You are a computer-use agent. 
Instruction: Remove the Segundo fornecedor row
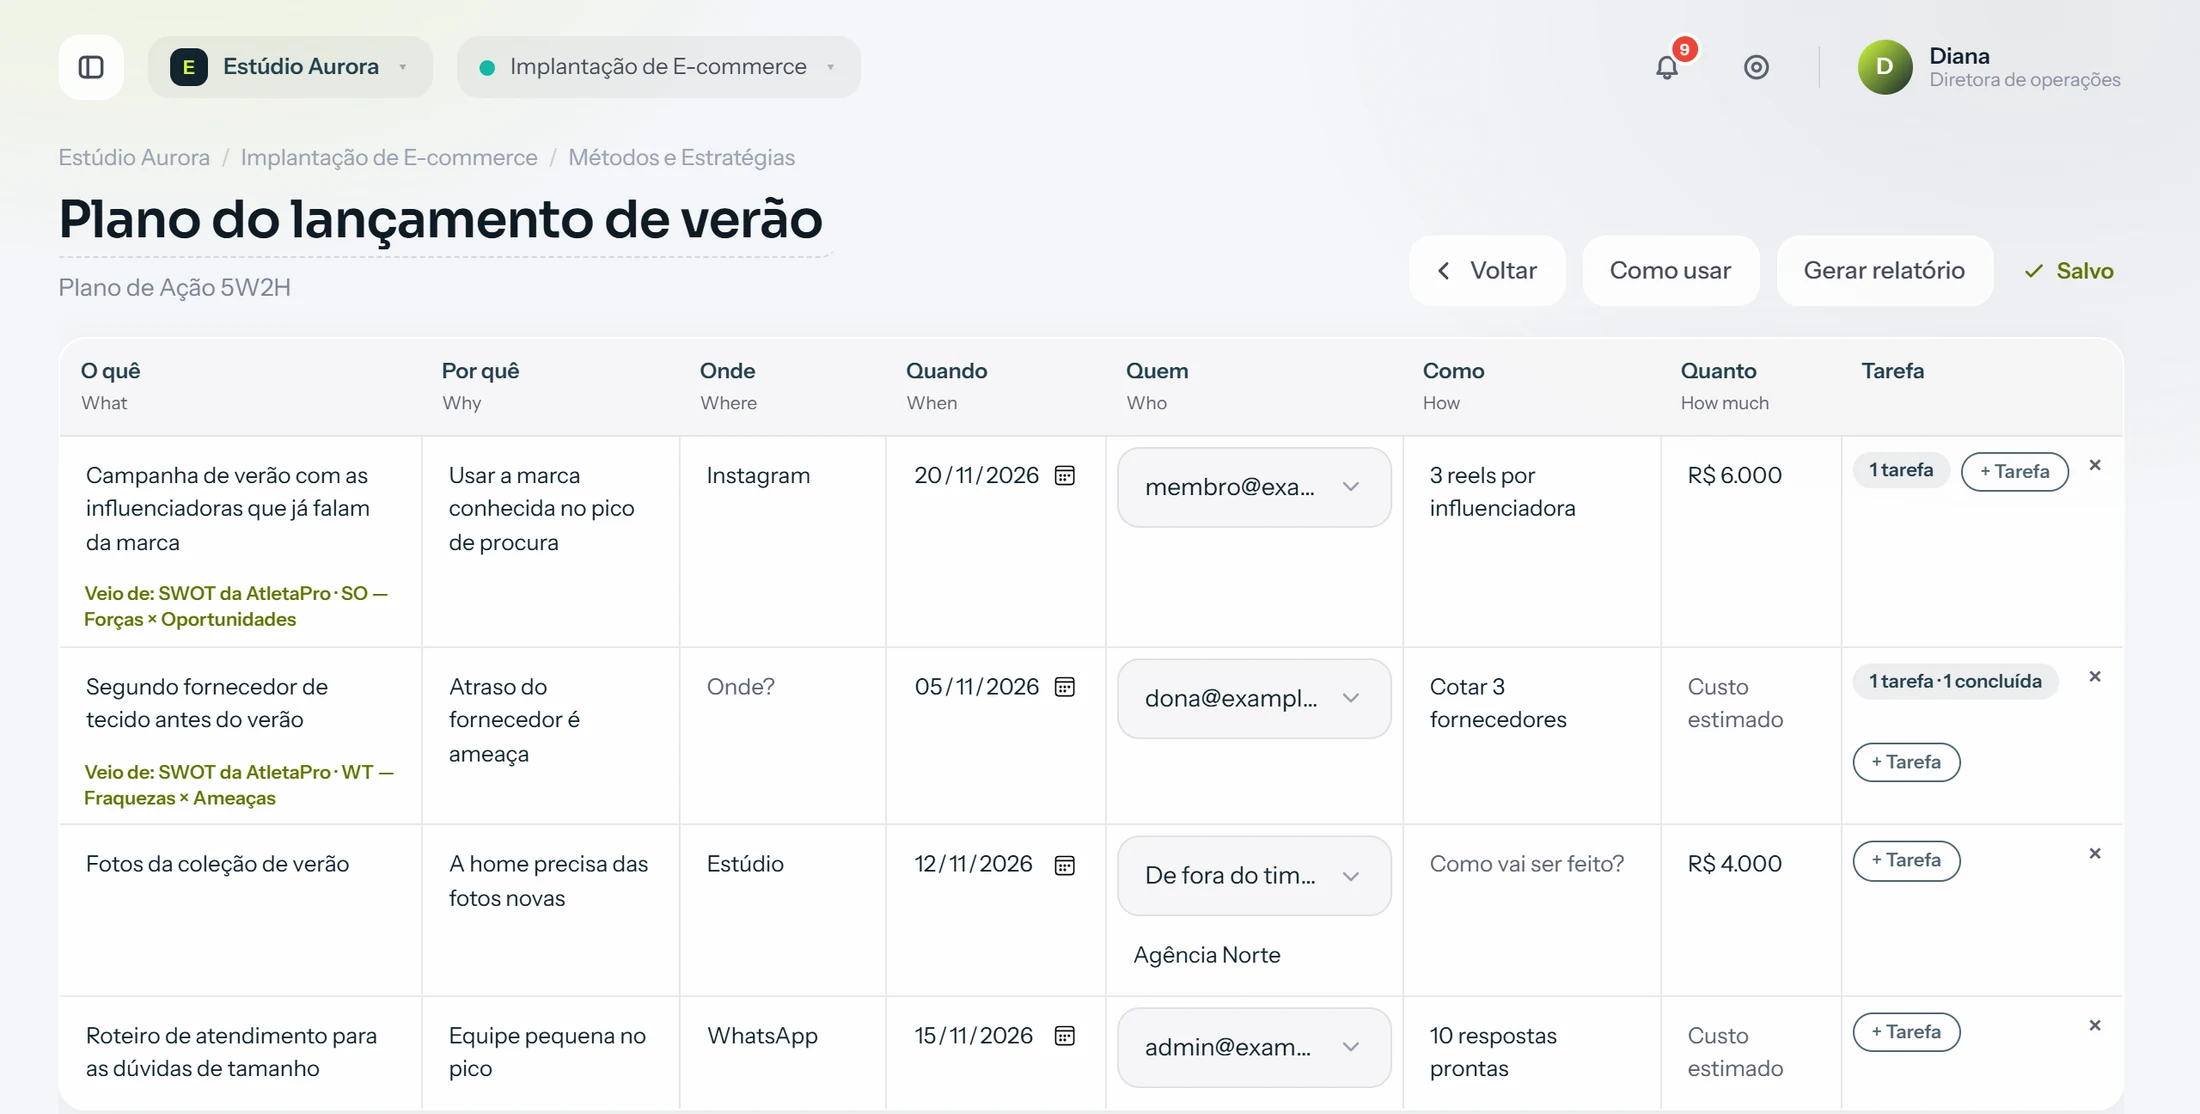2095,677
